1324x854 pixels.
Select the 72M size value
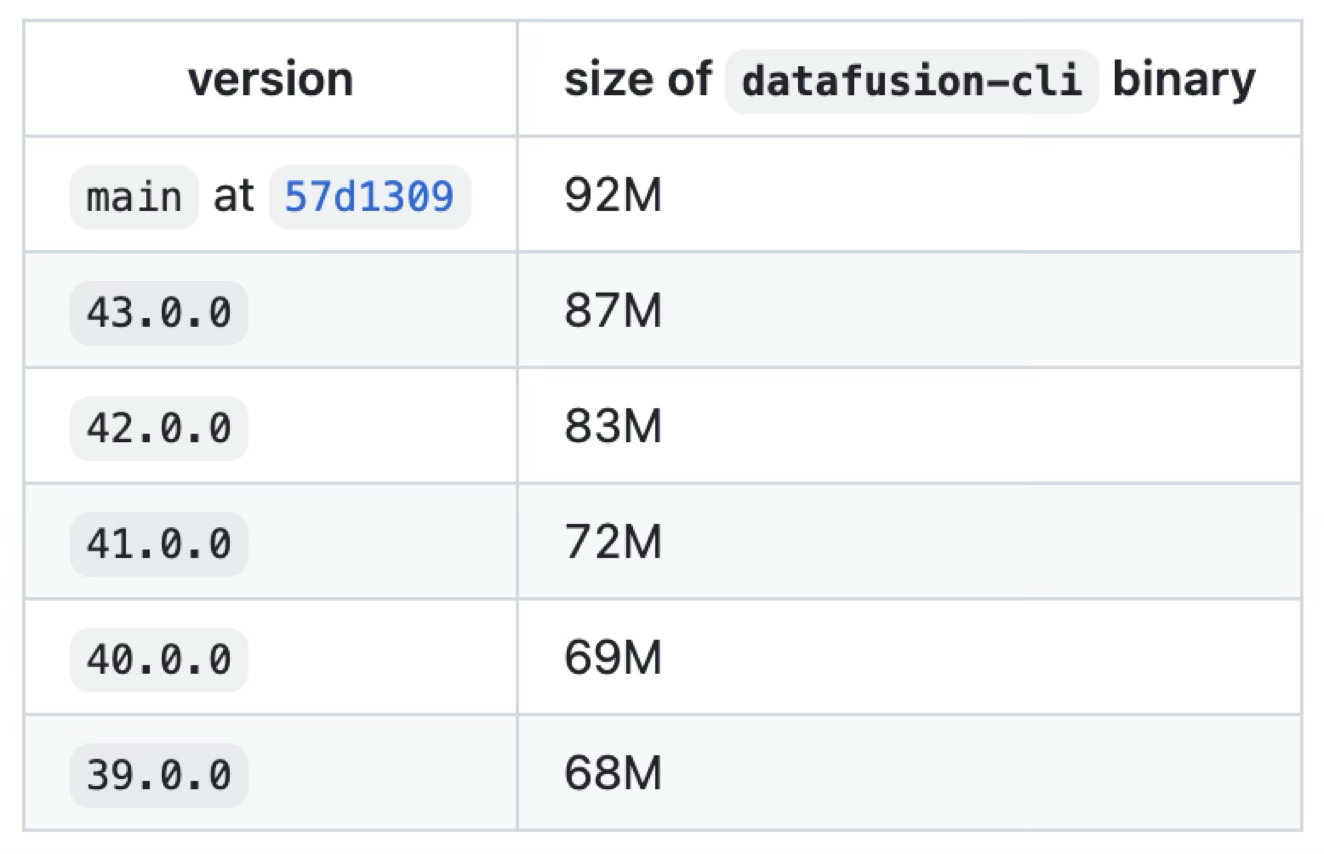point(612,544)
